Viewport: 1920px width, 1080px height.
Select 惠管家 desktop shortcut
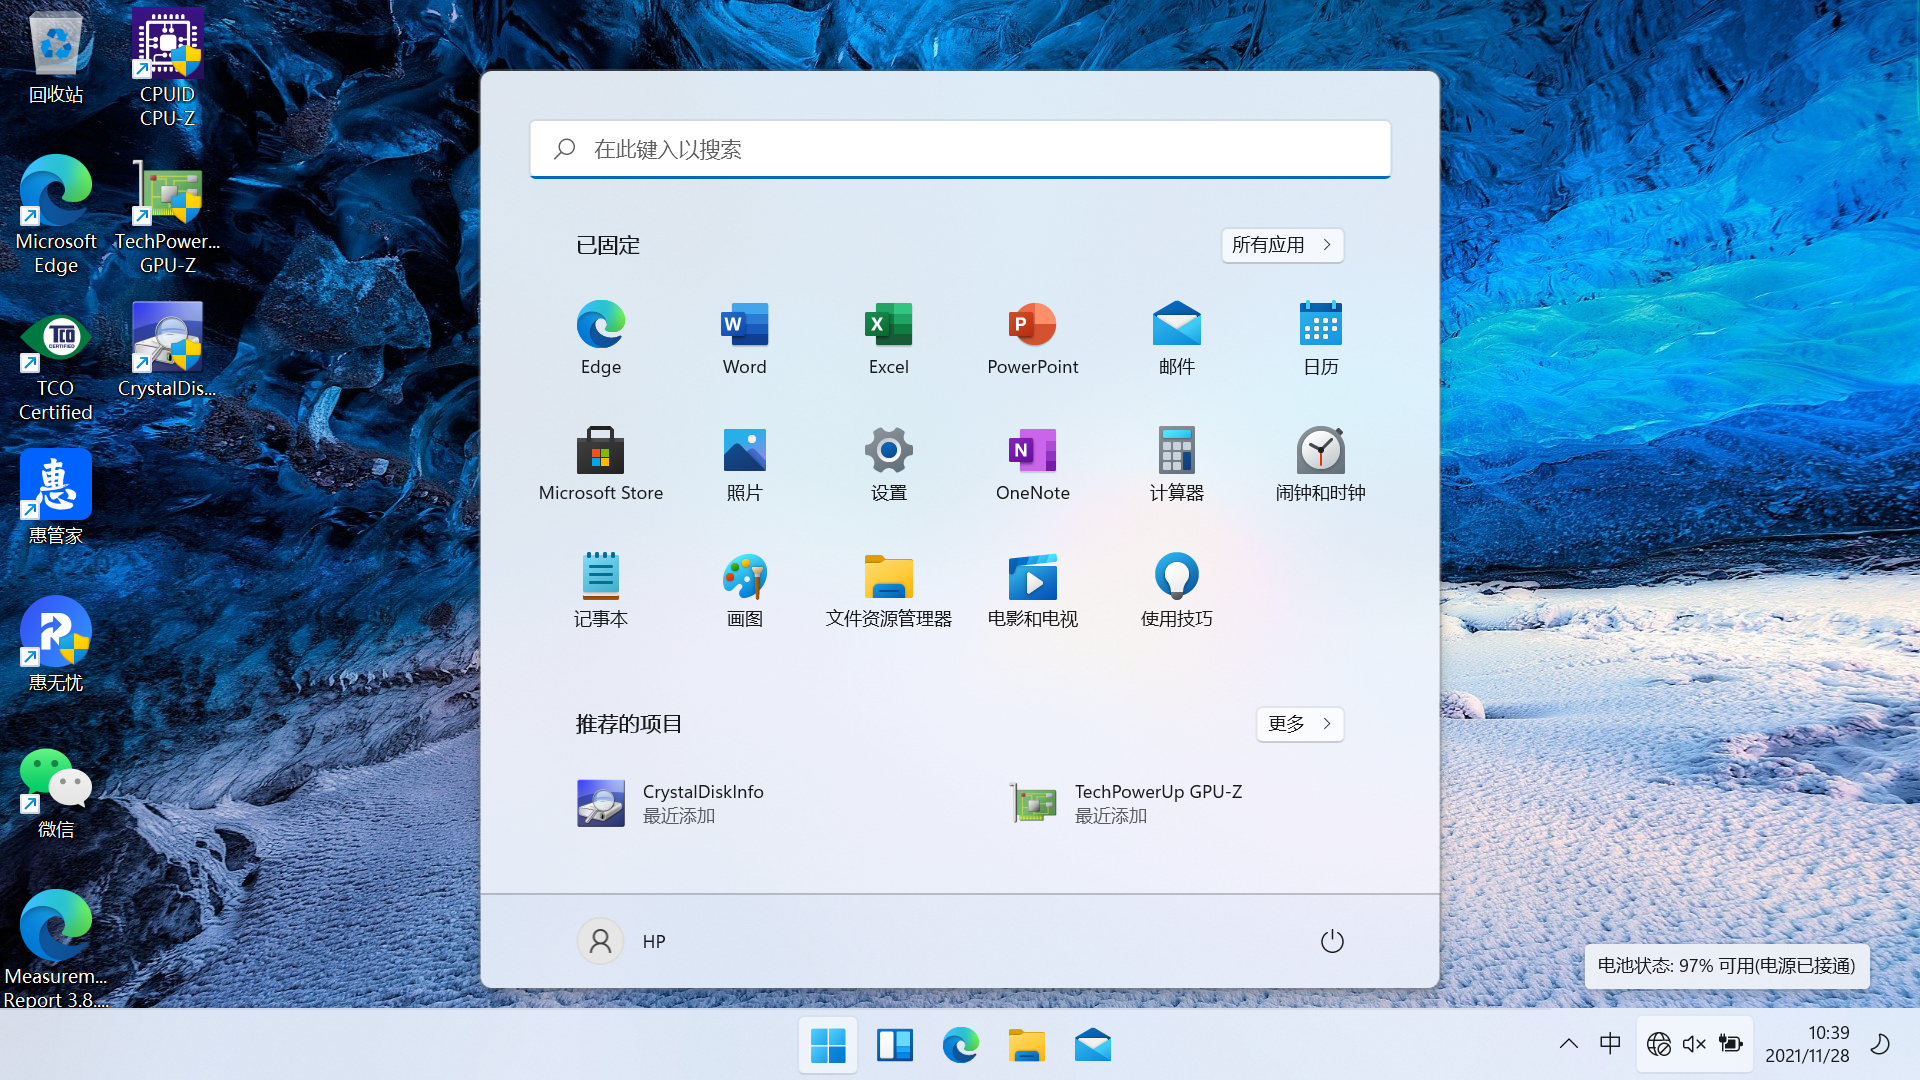(x=56, y=497)
